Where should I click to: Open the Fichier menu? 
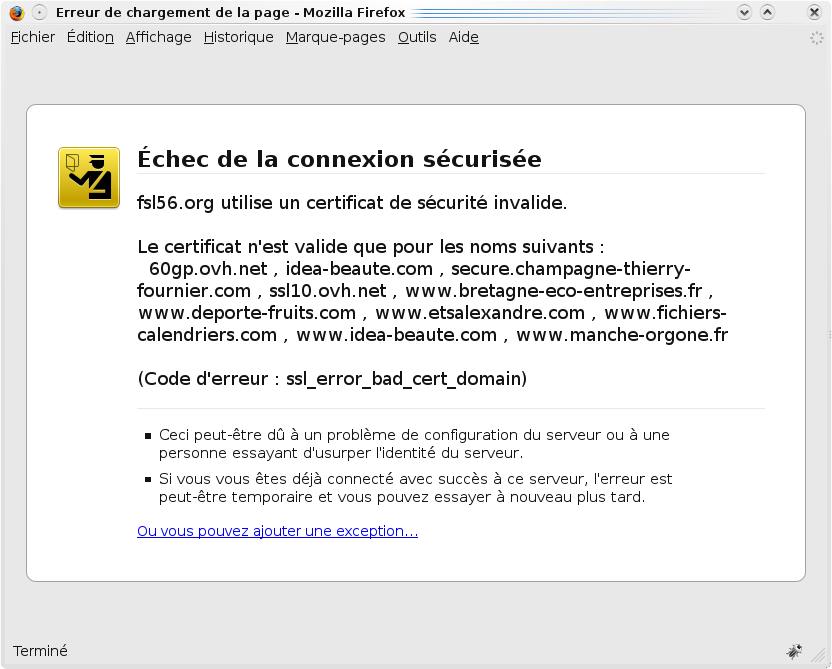point(33,37)
